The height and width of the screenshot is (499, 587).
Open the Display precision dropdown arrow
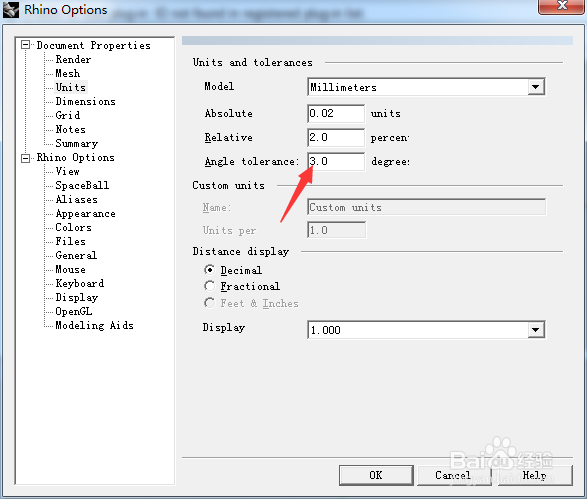pyautogui.click(x=536, y=330)
